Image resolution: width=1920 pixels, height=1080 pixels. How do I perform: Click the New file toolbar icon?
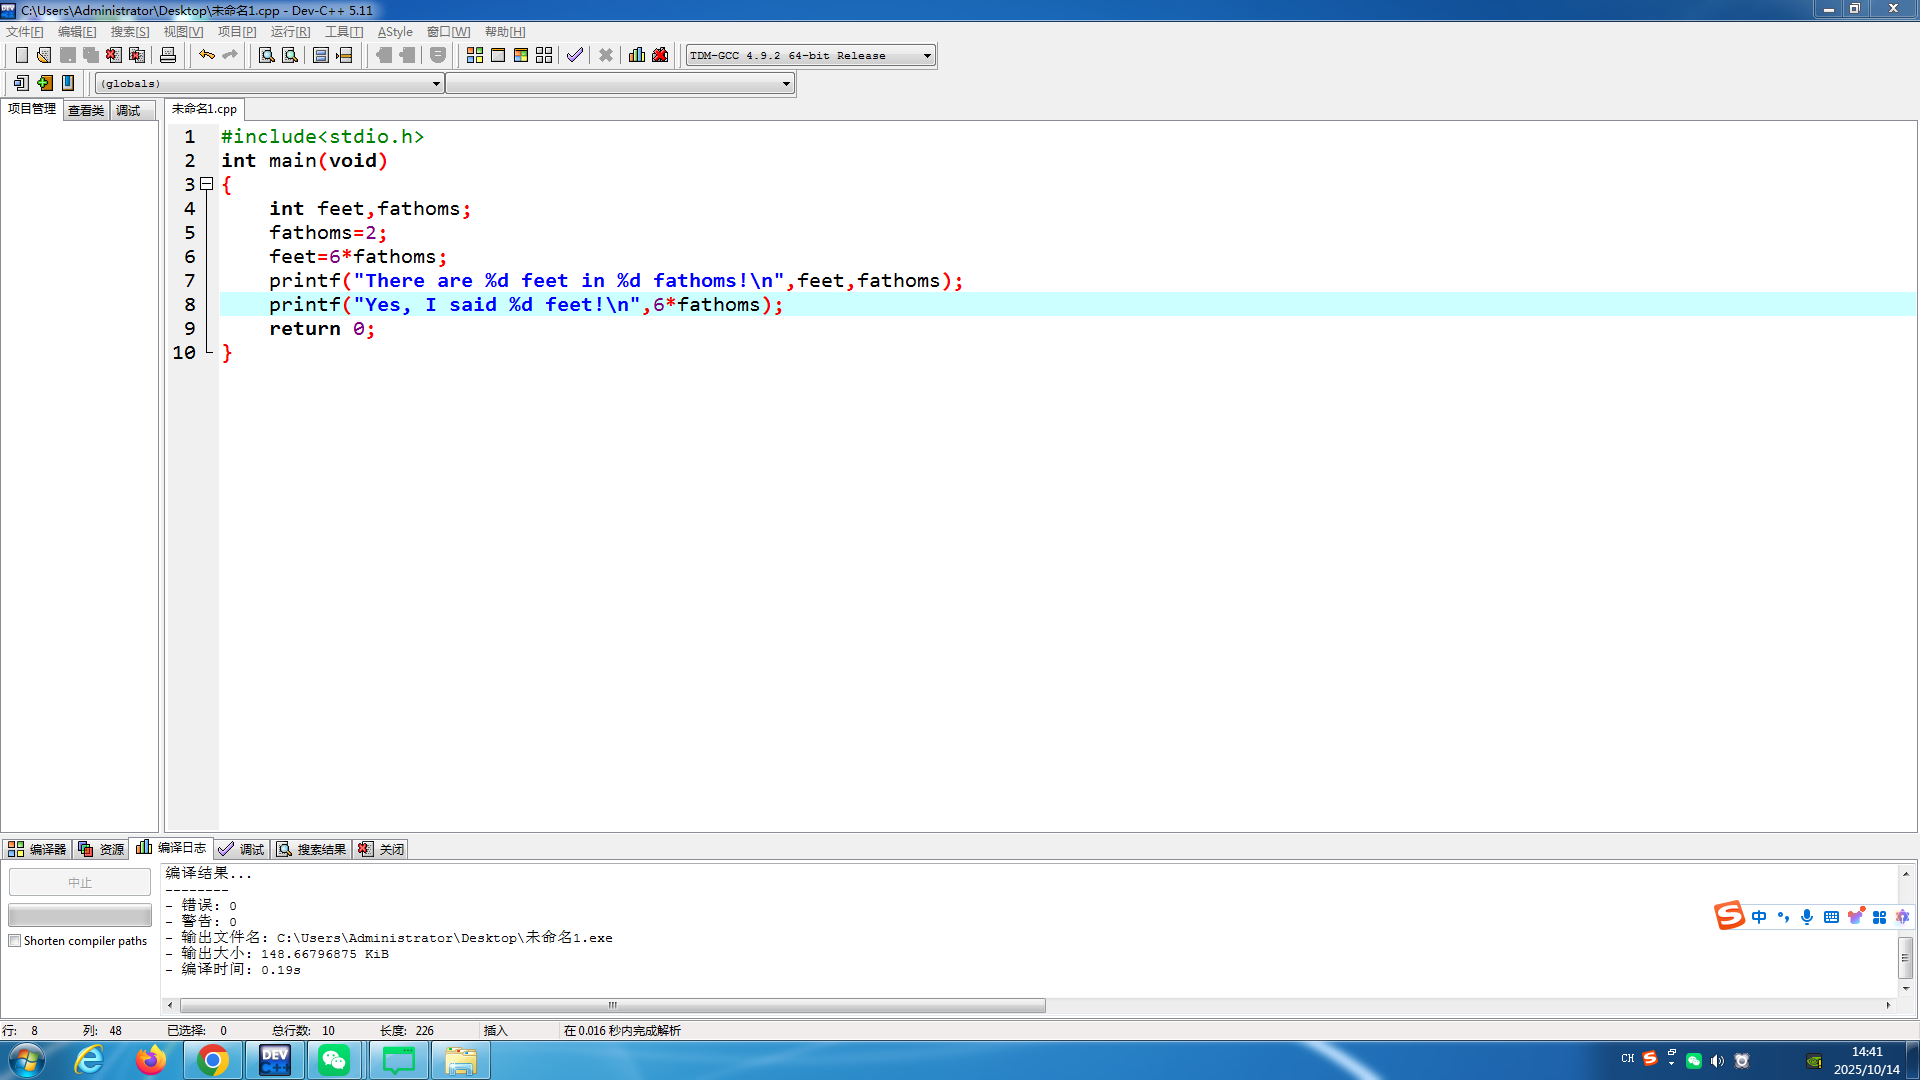click(21, 55)
